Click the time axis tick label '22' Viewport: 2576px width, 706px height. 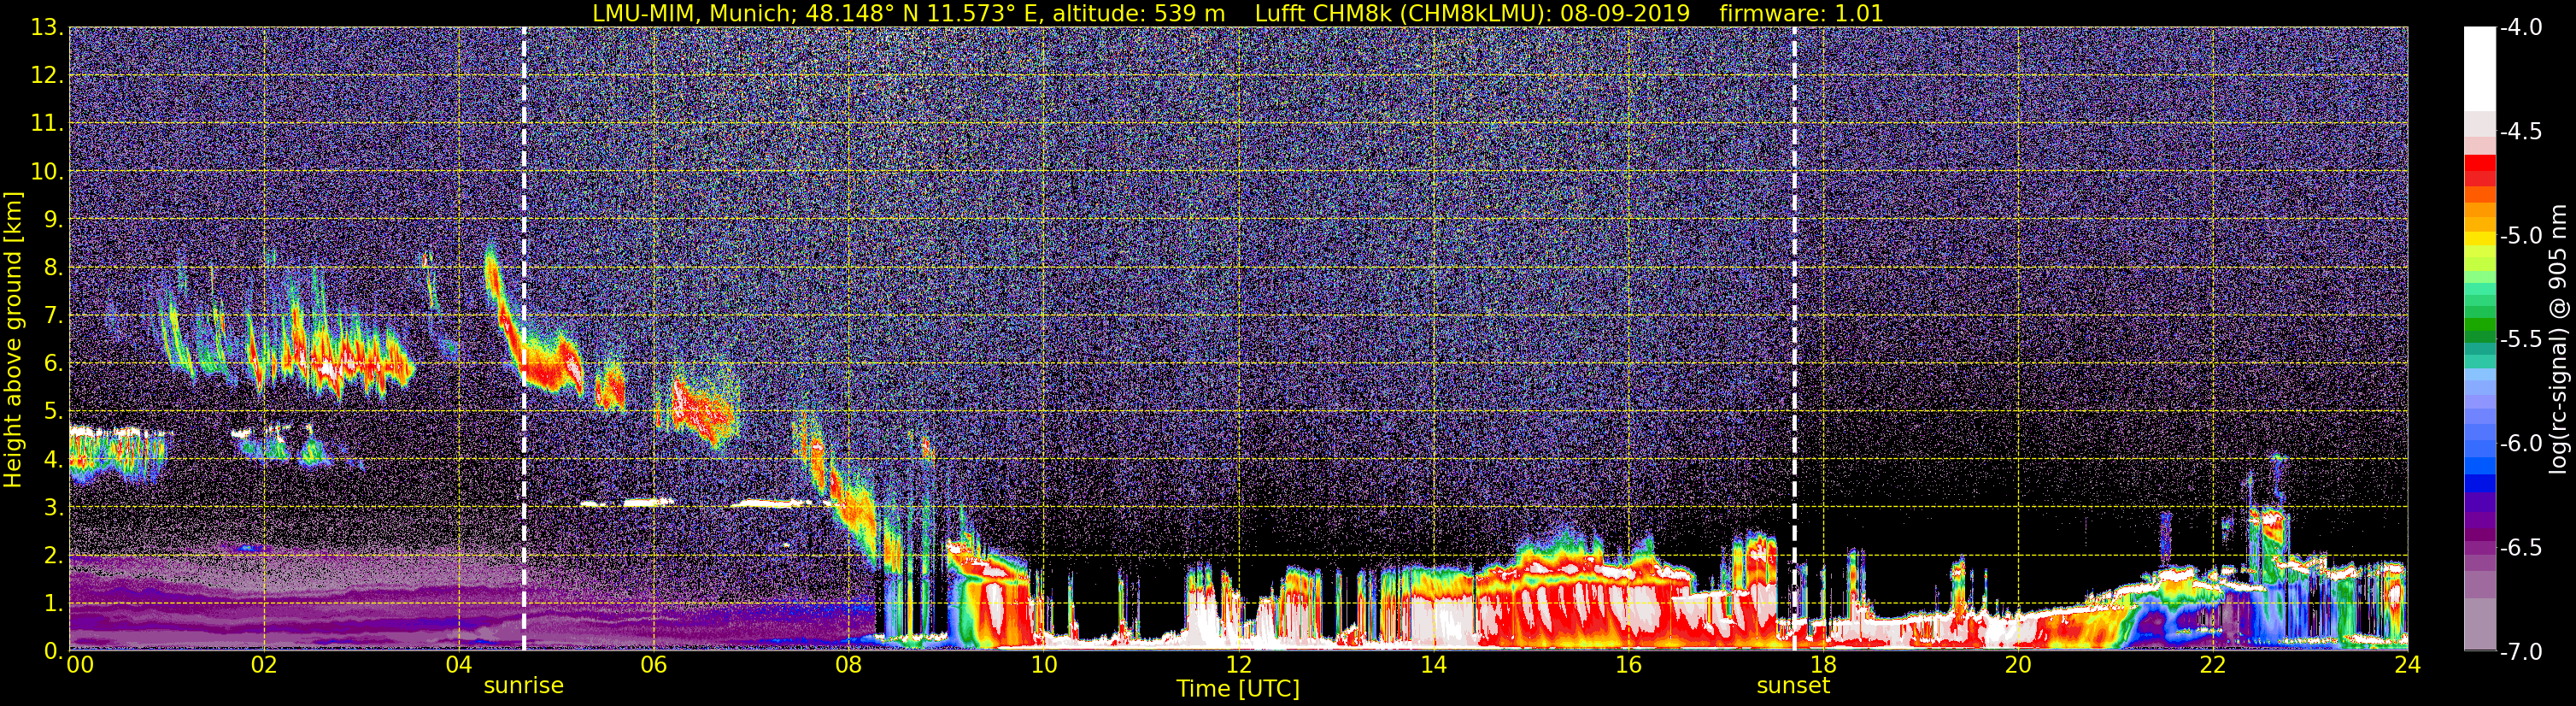coord(2213,665)
